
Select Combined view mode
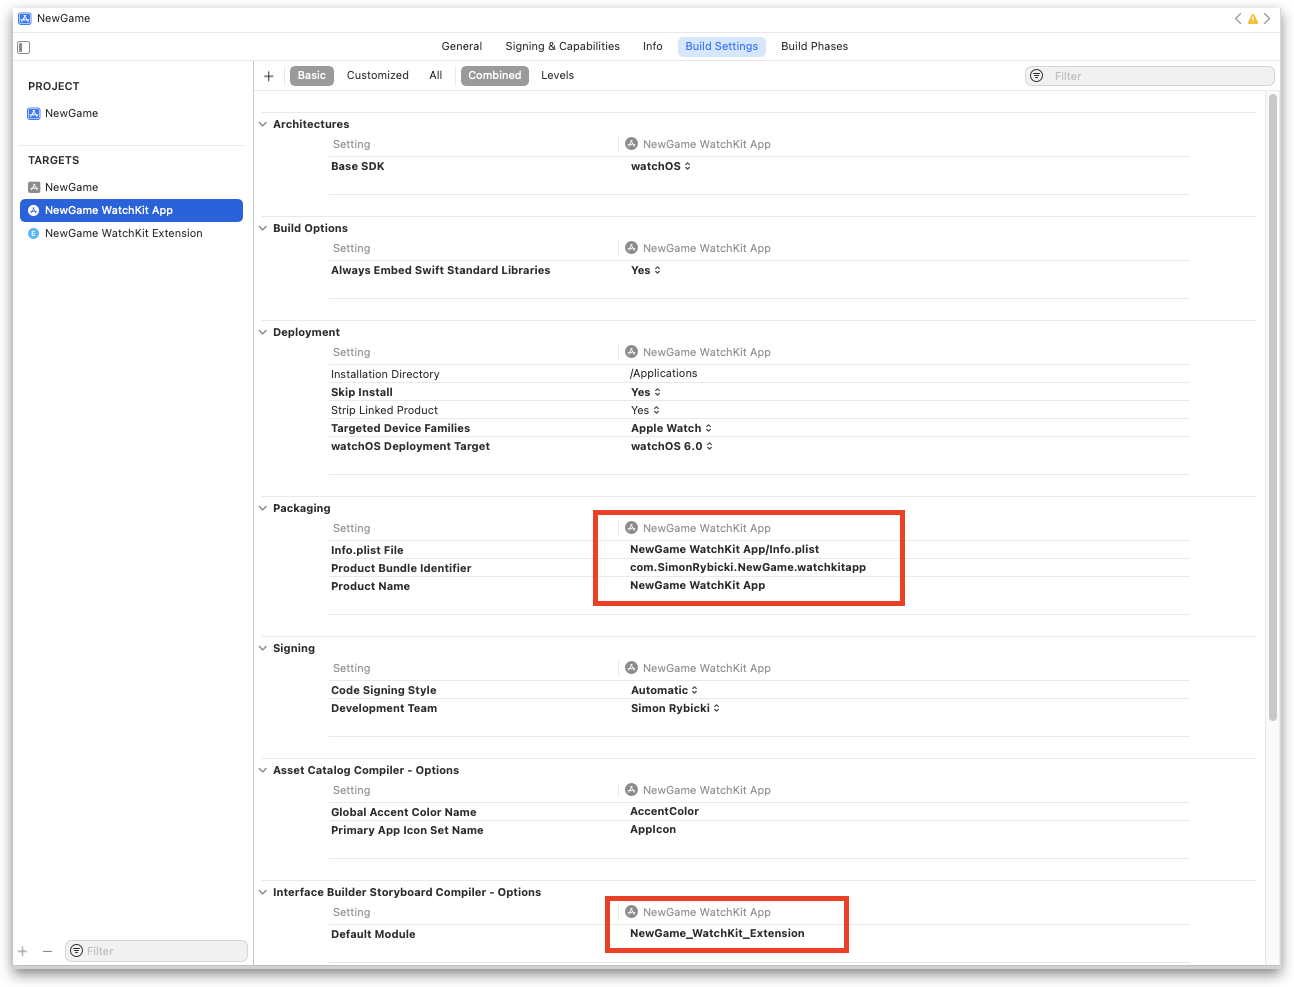point(495,76)
